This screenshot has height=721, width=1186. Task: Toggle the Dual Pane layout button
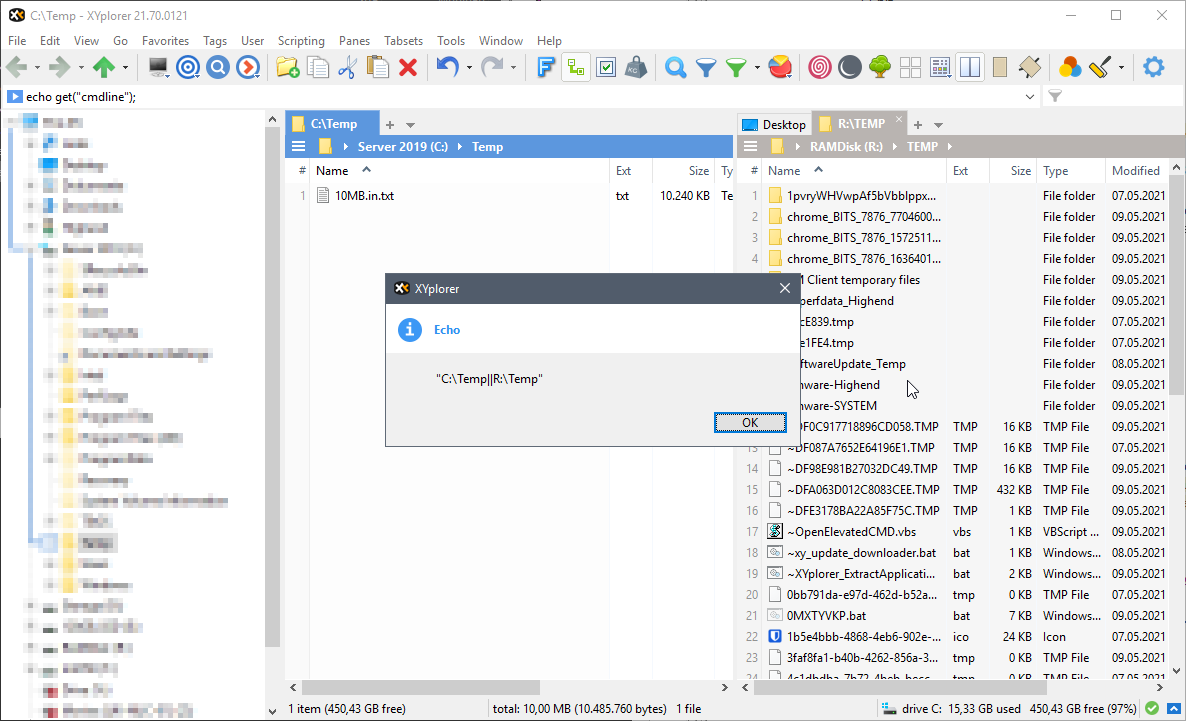coord(969,67)
